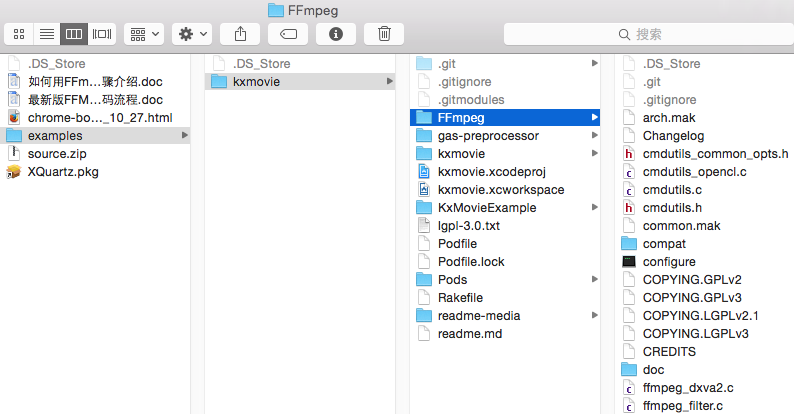Expand the gas-preprocessor arrow

click(x=594, y=135)
